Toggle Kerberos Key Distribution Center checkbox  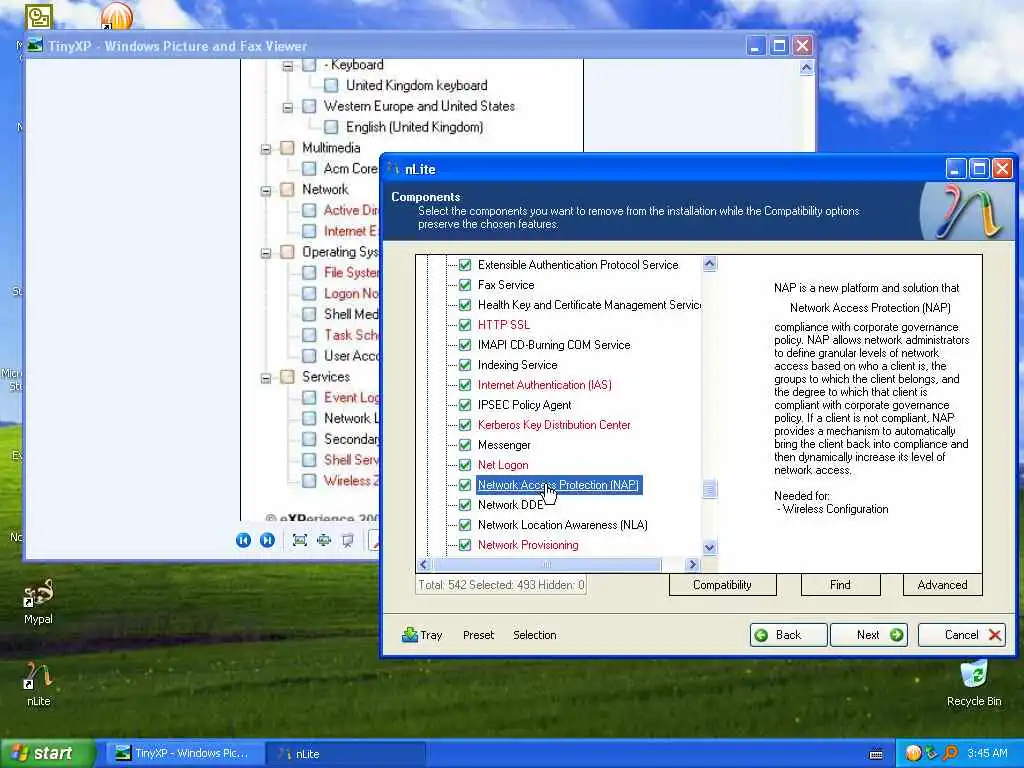coord(465,425)
